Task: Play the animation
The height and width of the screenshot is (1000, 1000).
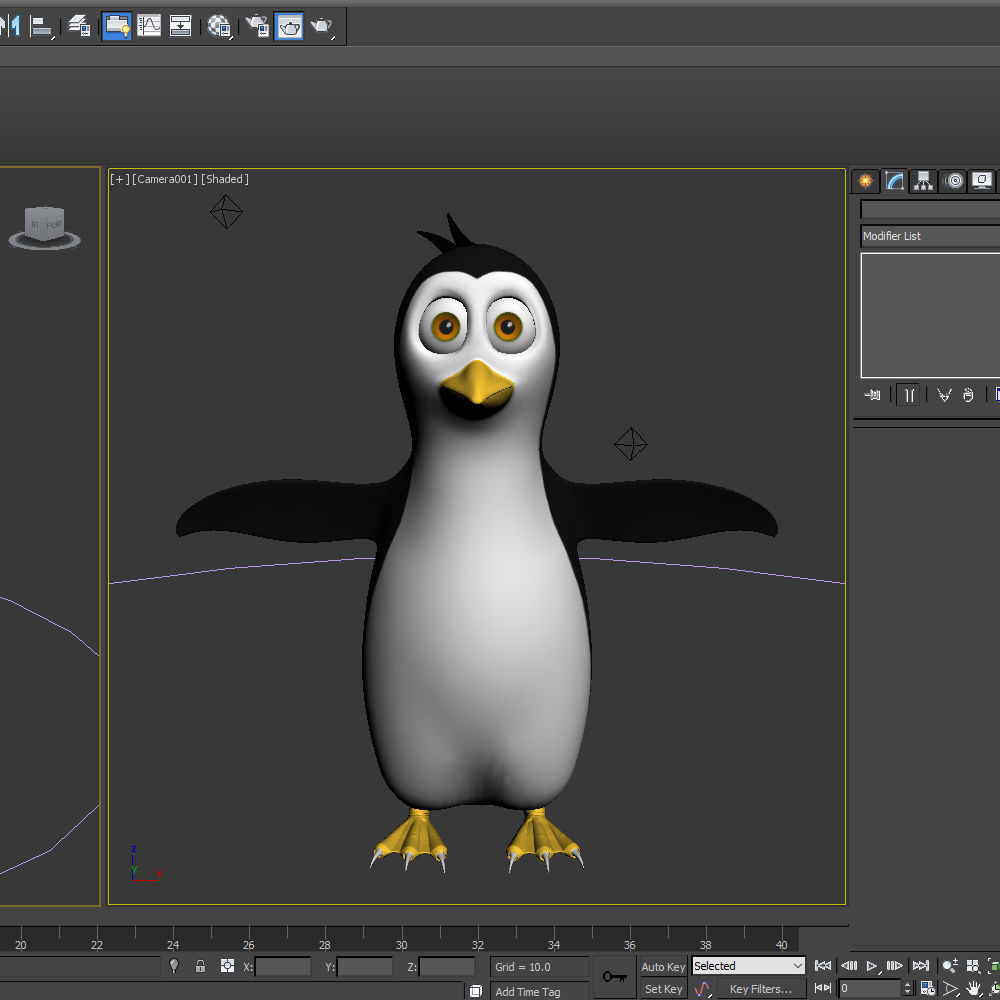Action: point(872,966)
